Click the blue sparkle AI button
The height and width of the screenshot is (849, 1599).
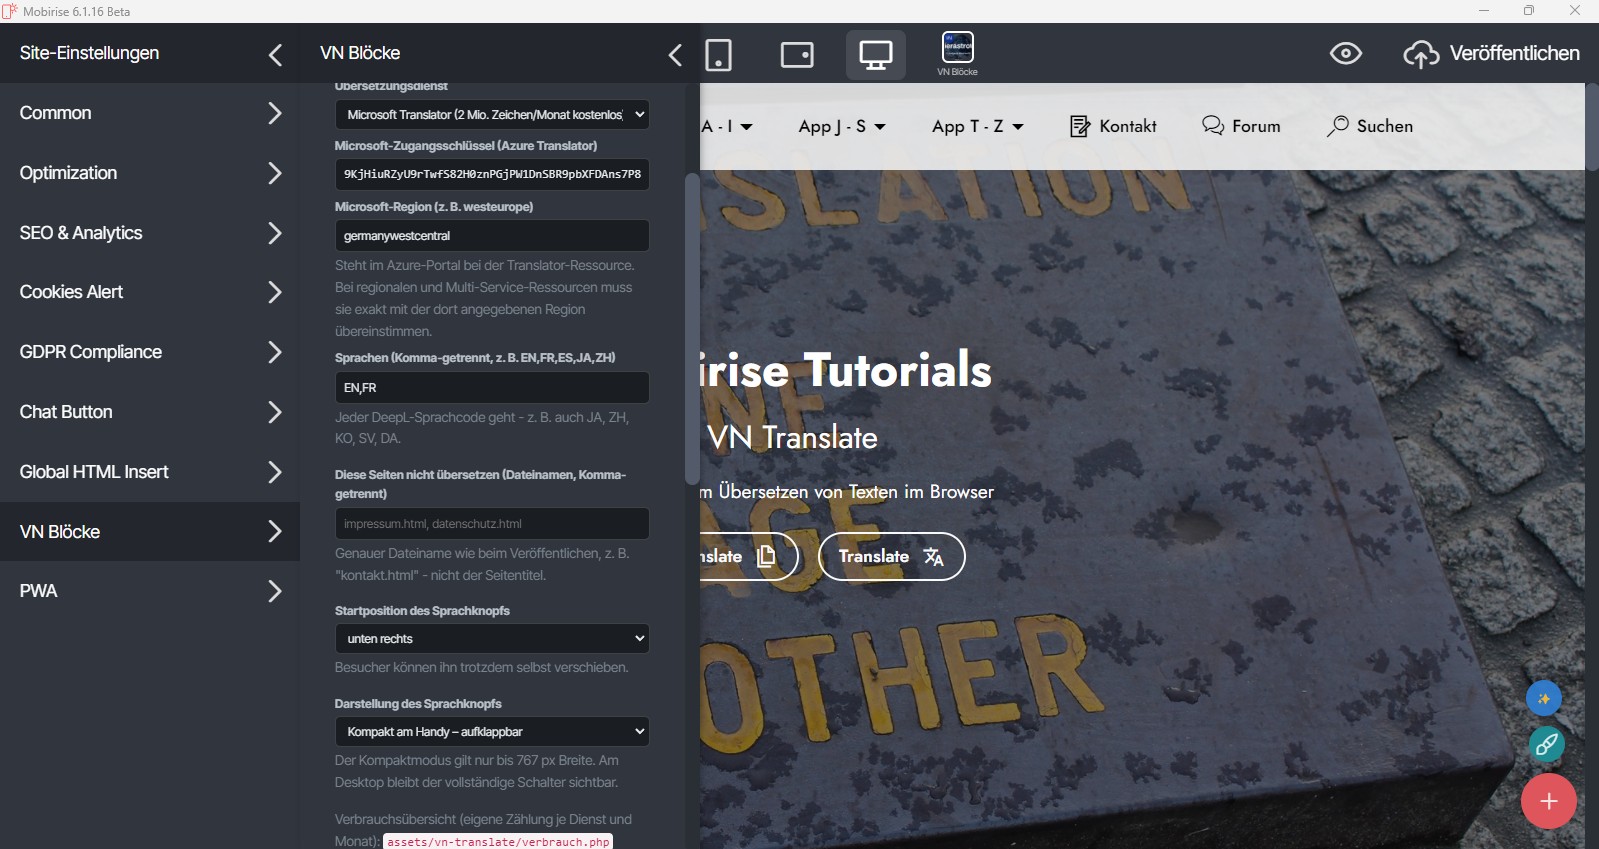coord(1544,698)
